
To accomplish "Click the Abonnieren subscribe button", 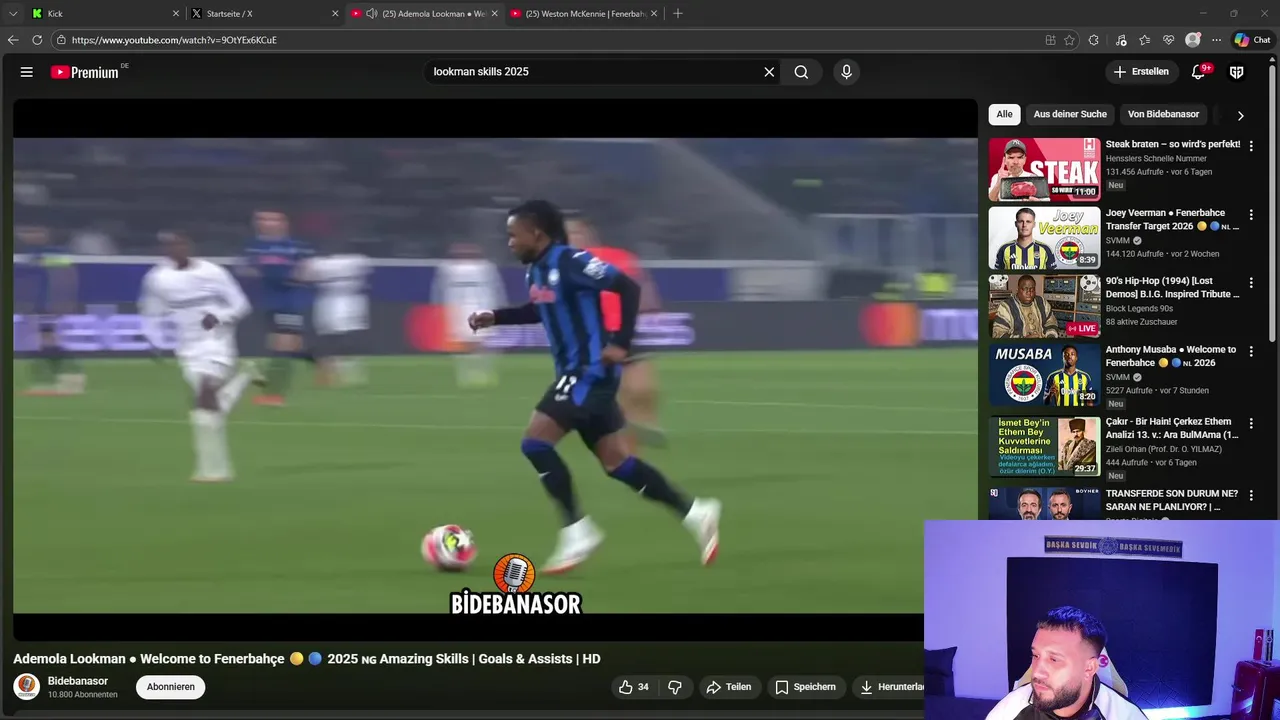I will (x=171, y=687).
